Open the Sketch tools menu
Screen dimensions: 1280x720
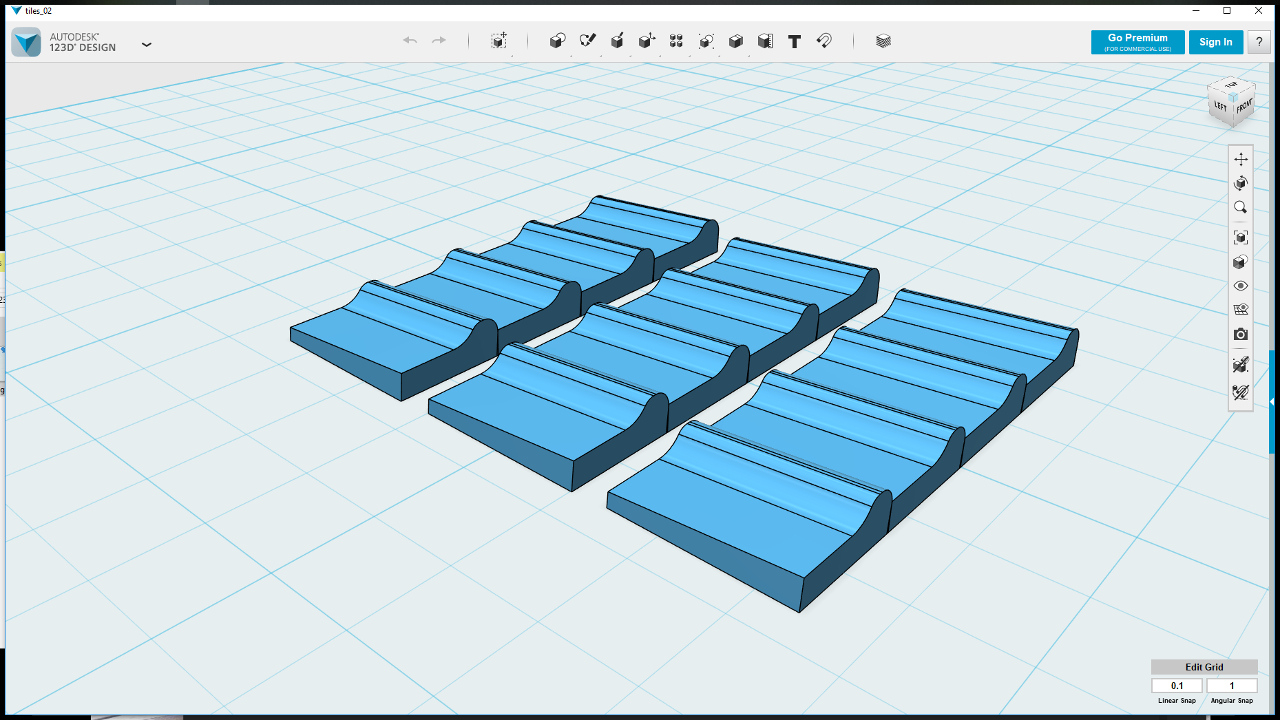click(x=588, y=41)
